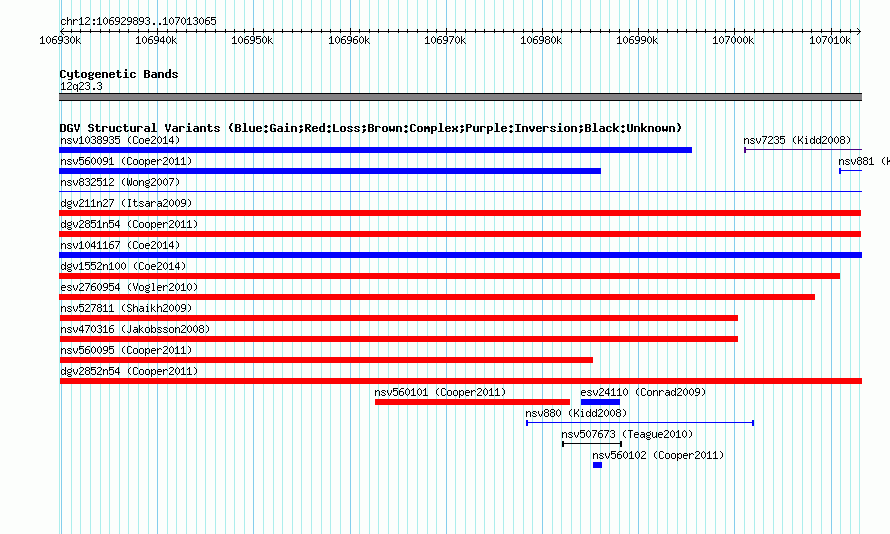Click the Cytogenetic Bands track title
Screen dimensions: 890x534
point(119,74)
